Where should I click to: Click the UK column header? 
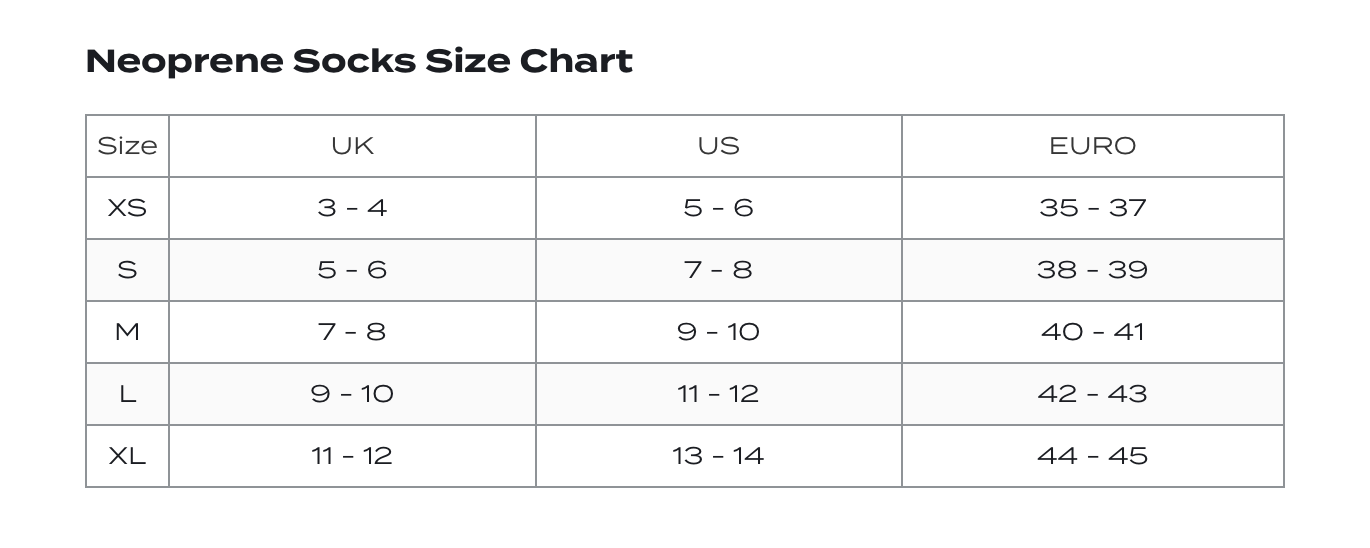(352, 146)
